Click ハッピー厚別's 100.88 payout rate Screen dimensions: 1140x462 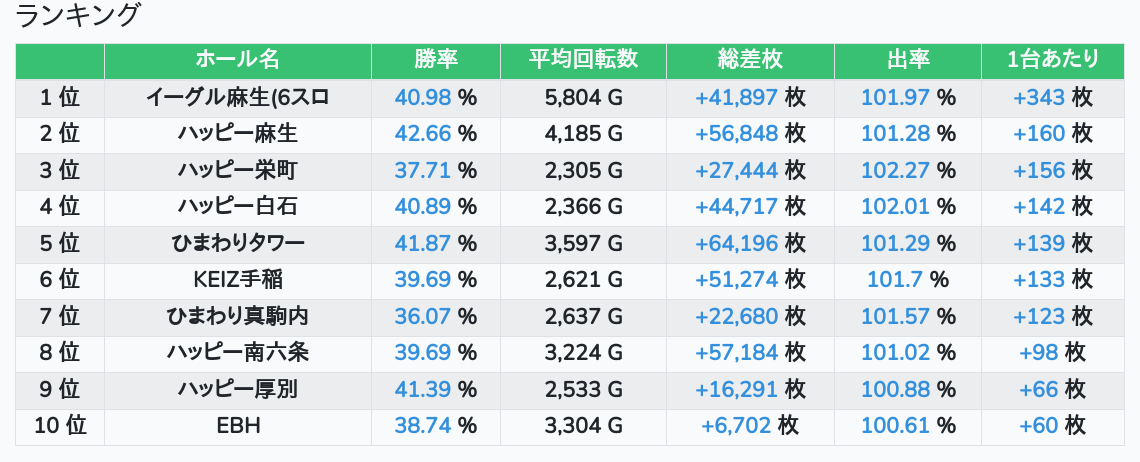895,390
